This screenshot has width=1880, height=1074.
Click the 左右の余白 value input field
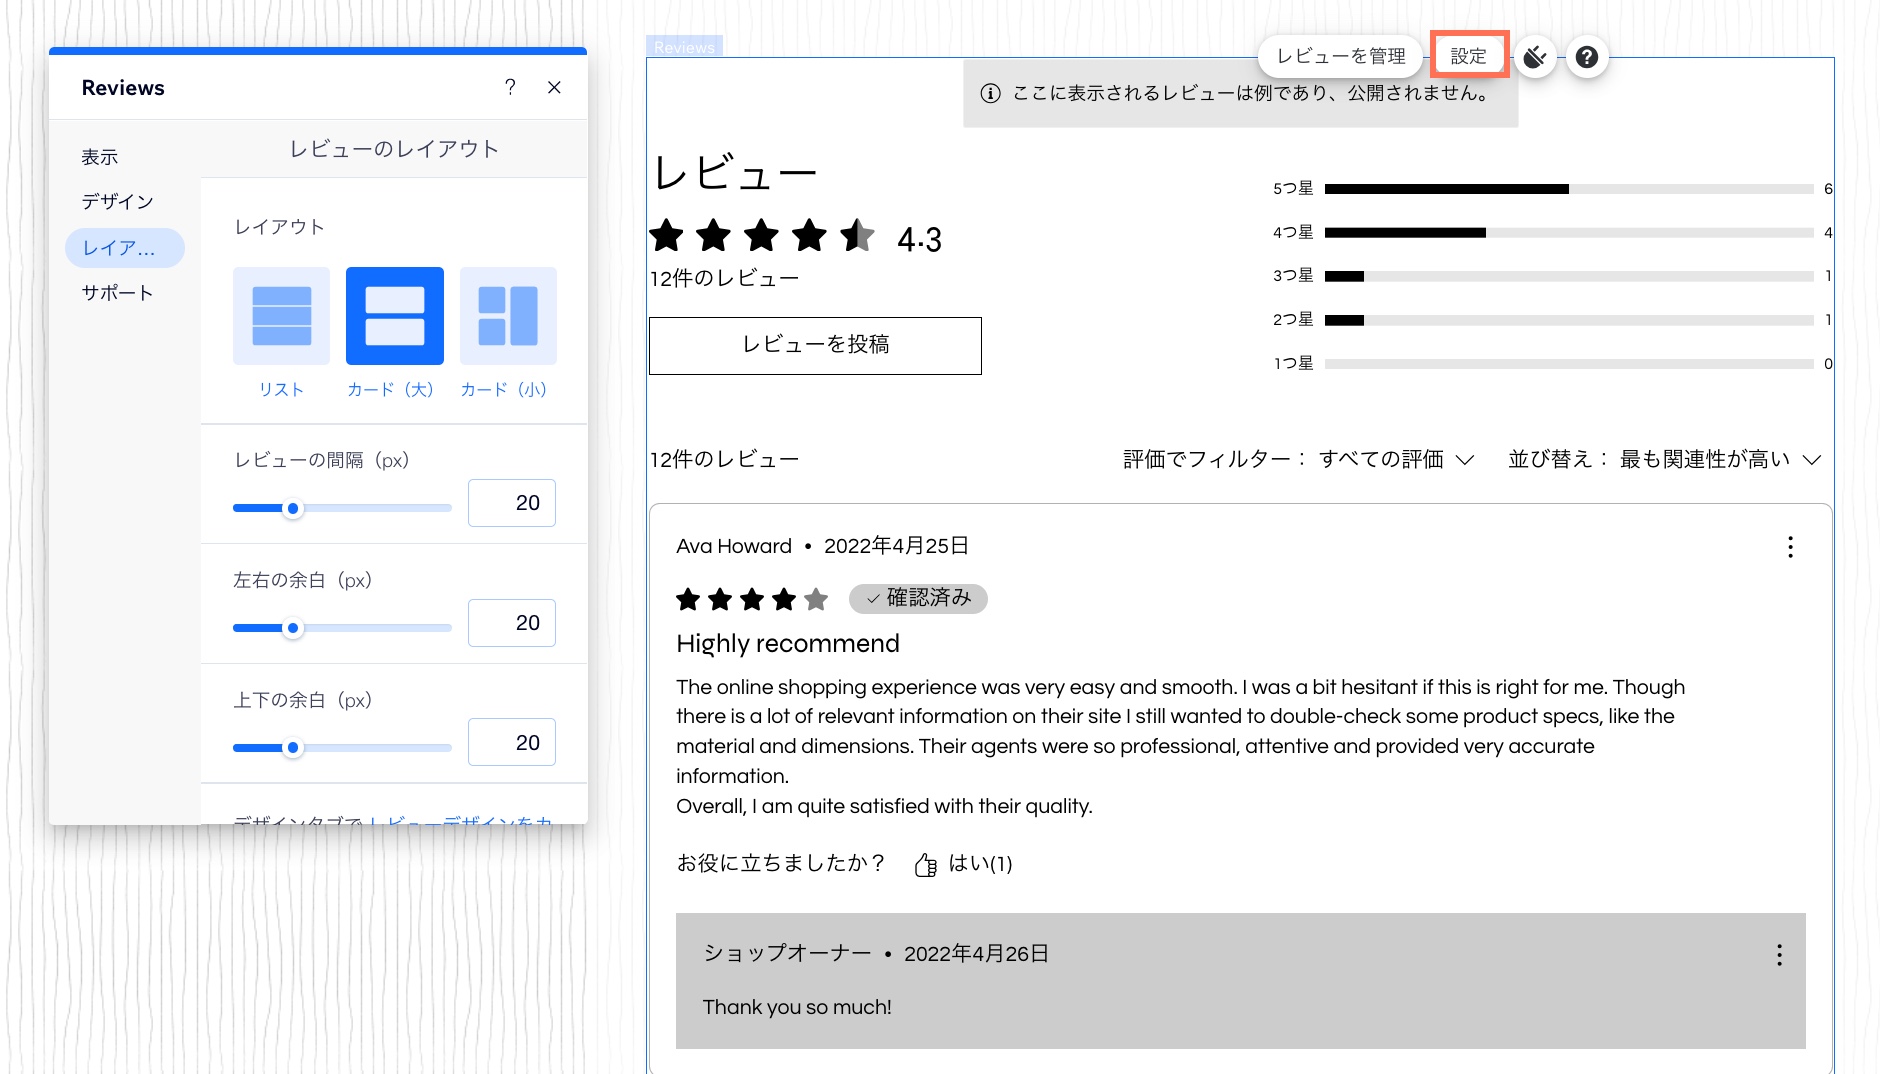tap(511, 622)
